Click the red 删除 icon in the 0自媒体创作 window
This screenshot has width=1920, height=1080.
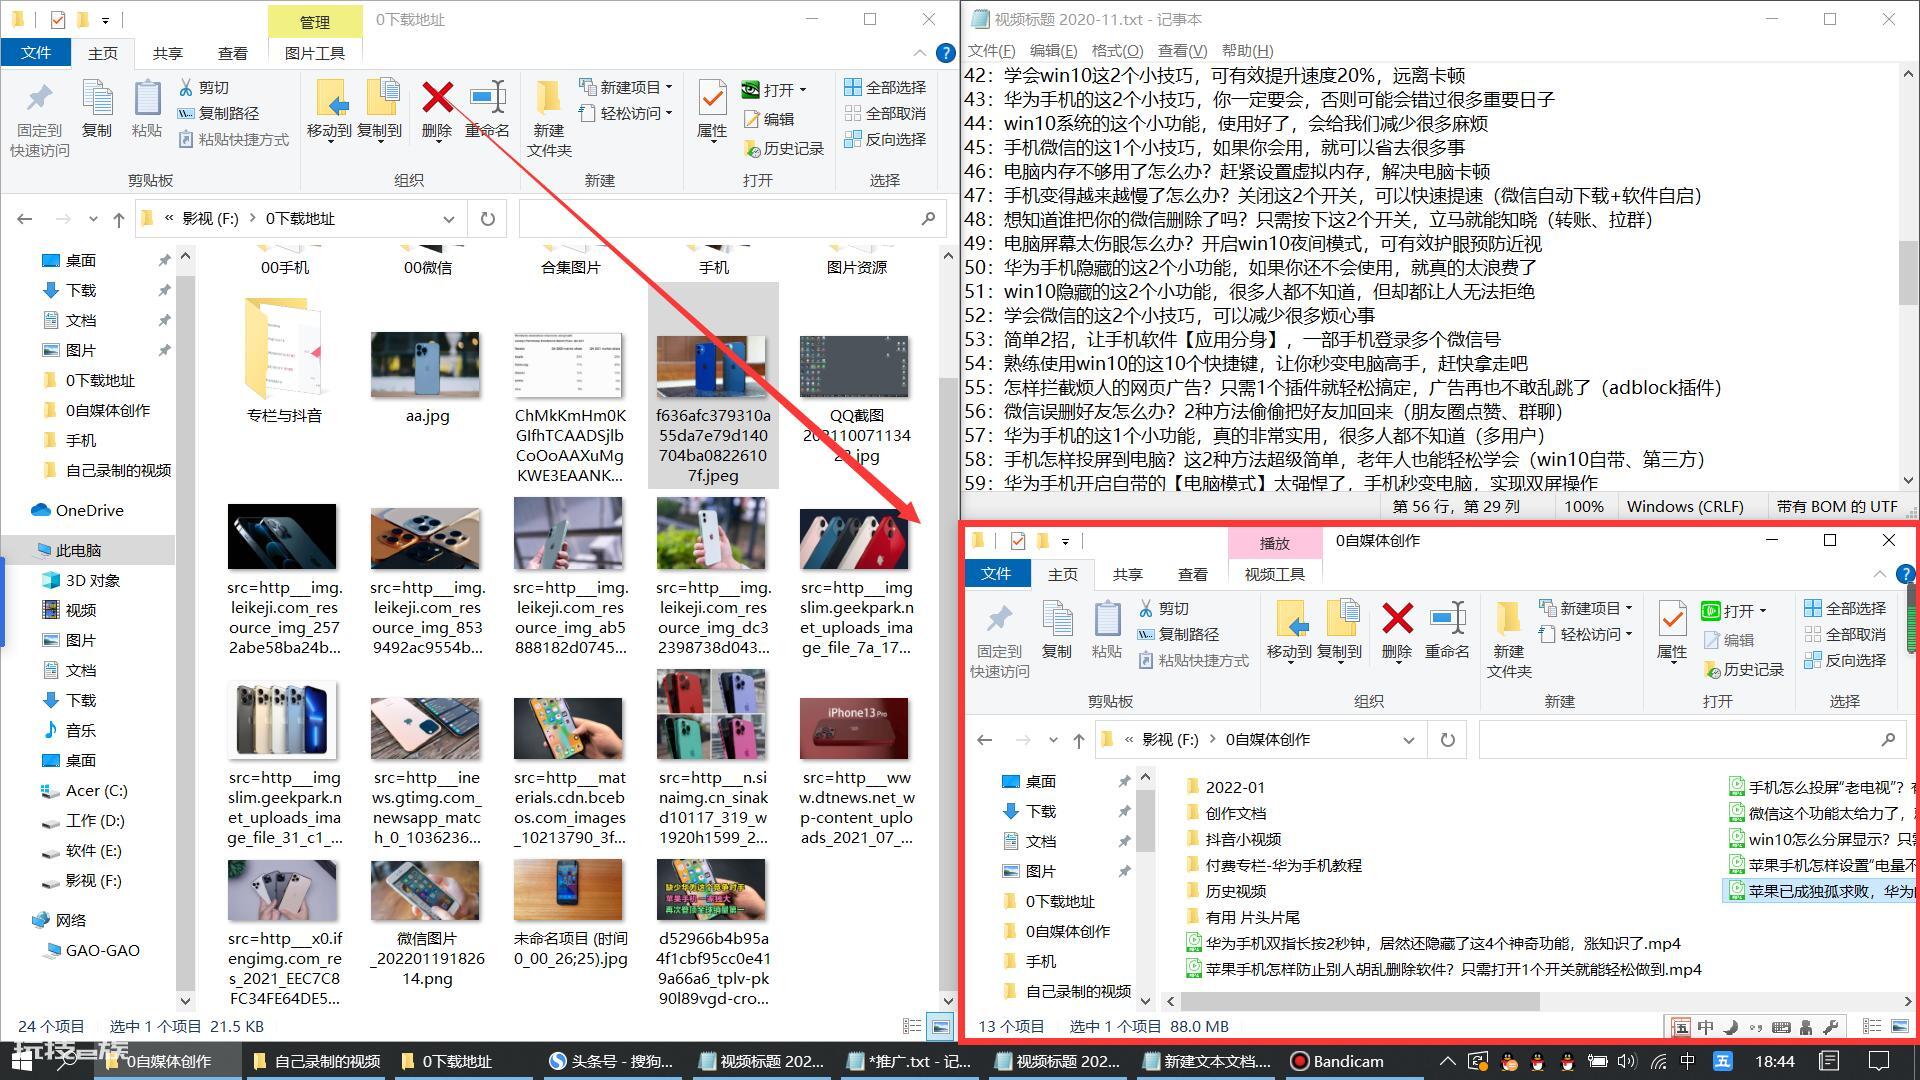(x=1397, y=618)
